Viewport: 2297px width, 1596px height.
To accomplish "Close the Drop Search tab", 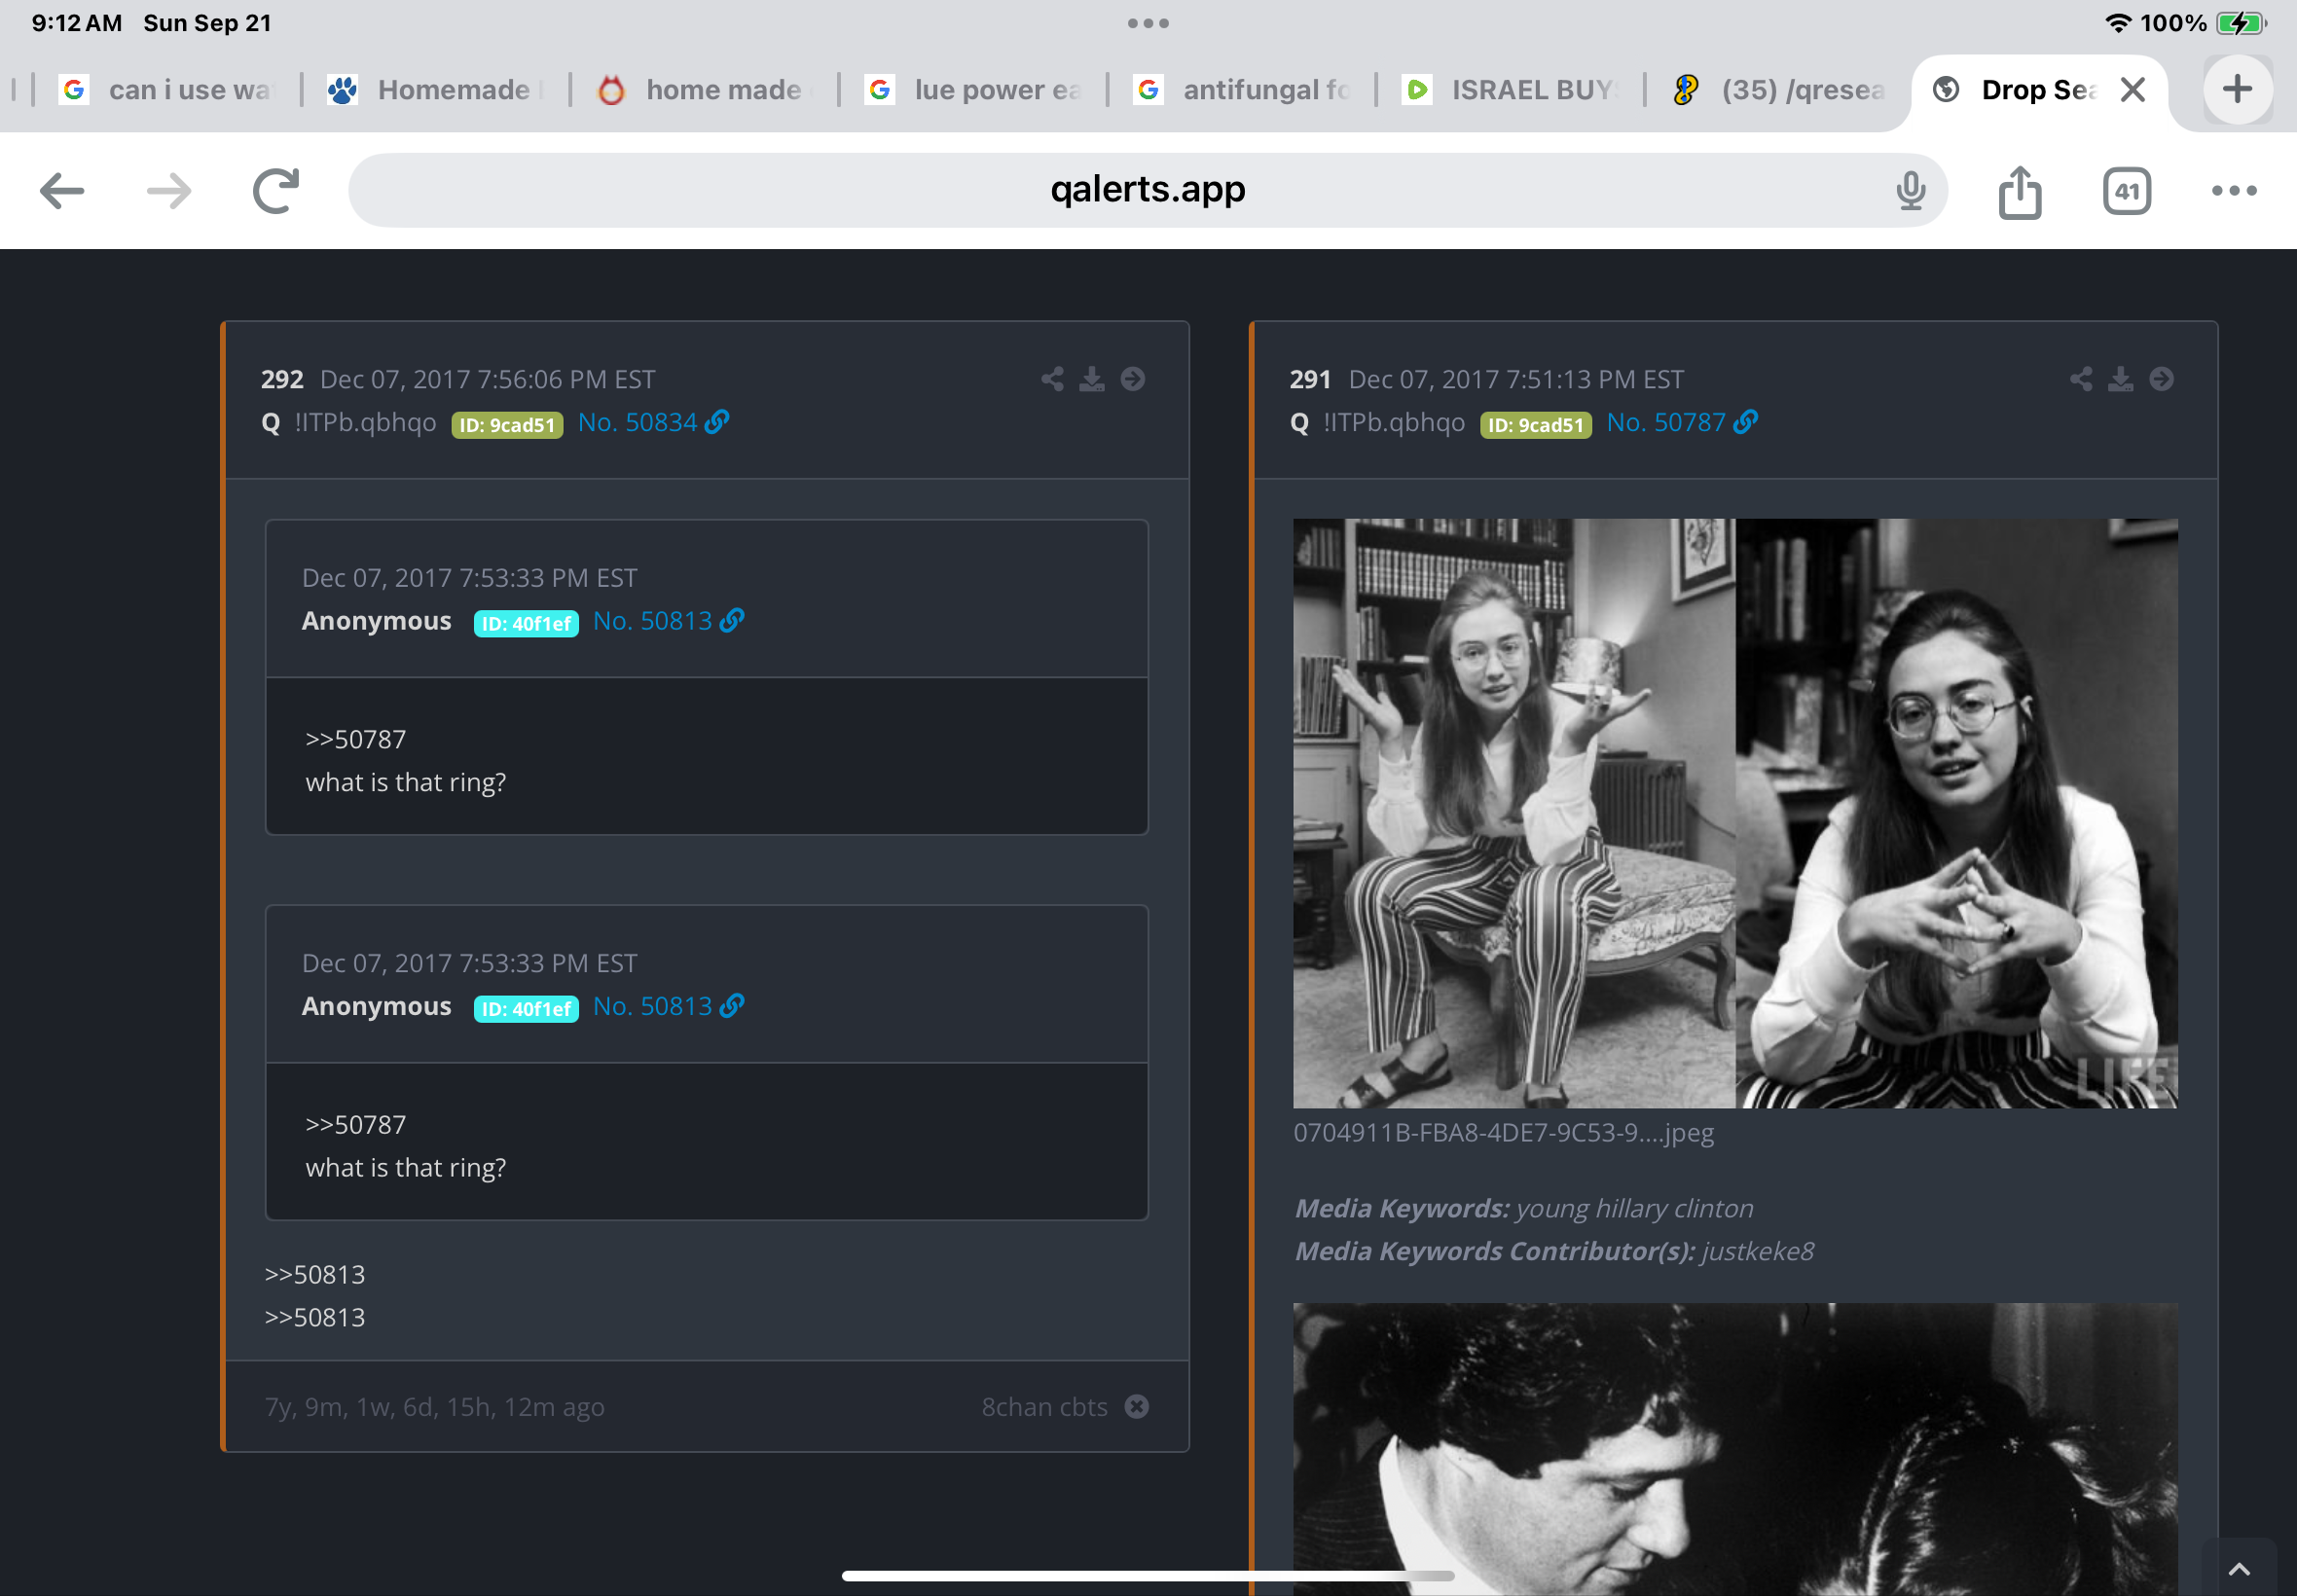I will pyautogui.click(x=2132, y=89).
